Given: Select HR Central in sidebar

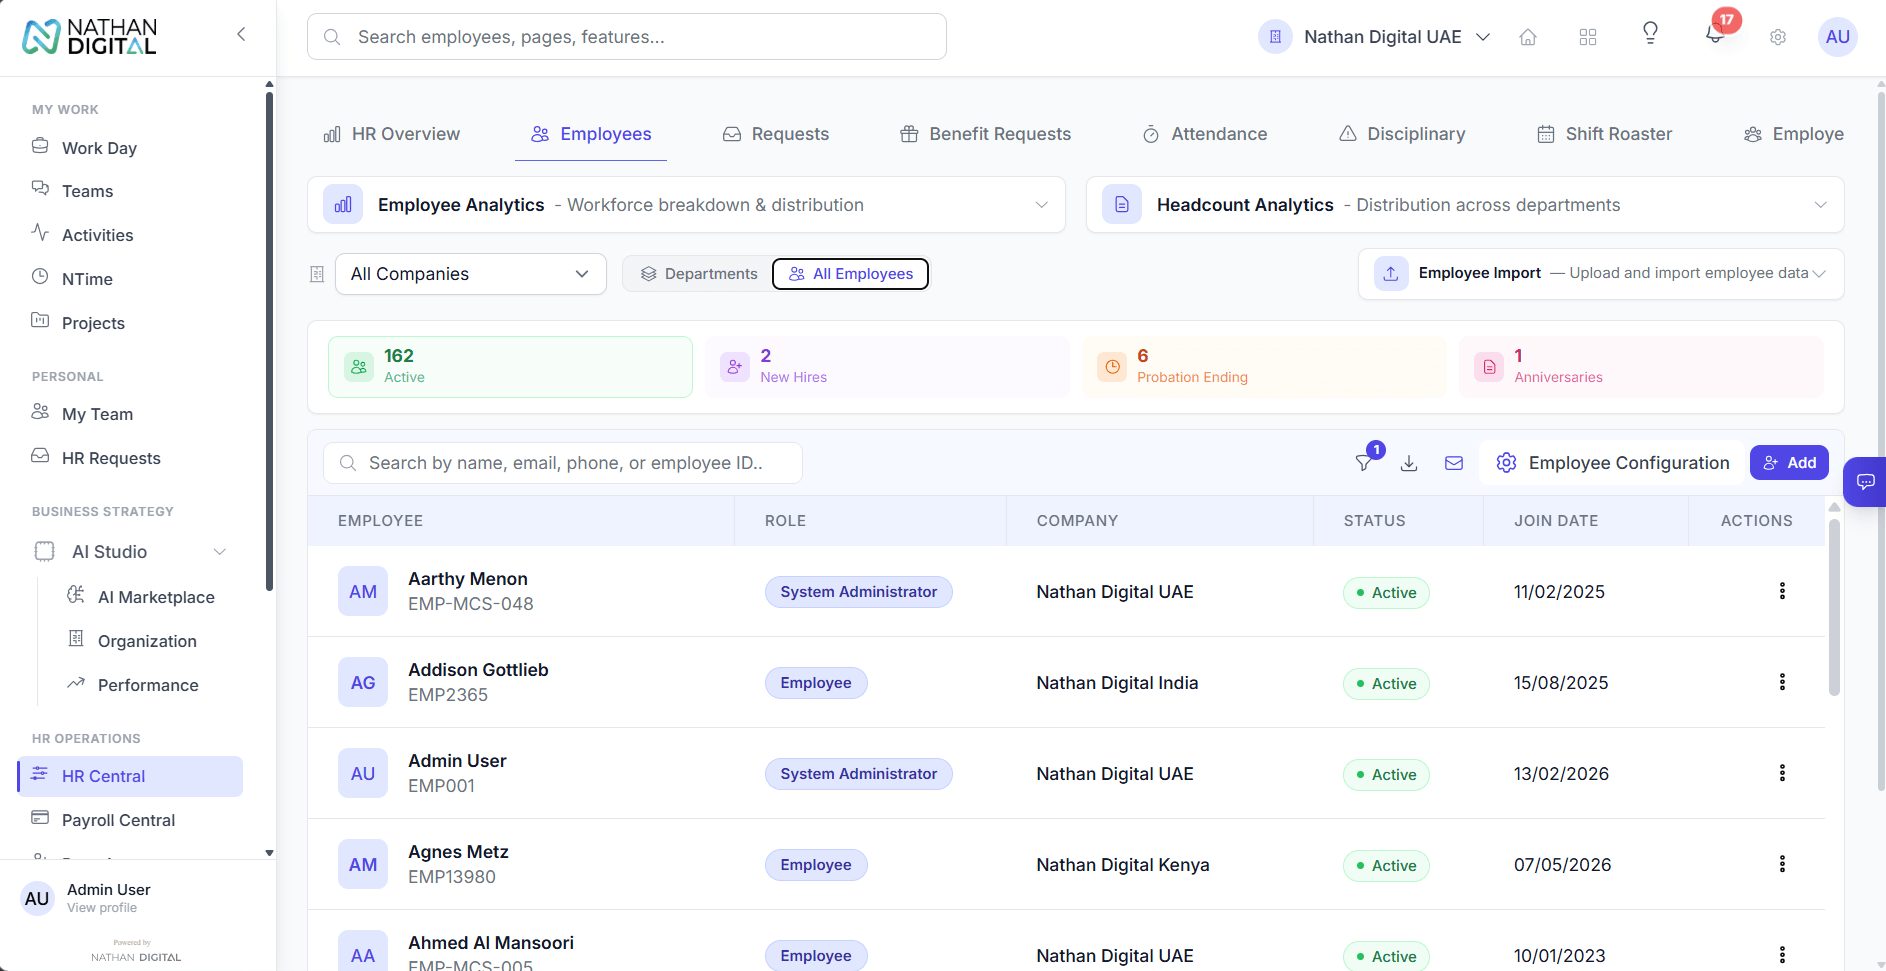Looking at the screenshot, I should tap(130, 776).
